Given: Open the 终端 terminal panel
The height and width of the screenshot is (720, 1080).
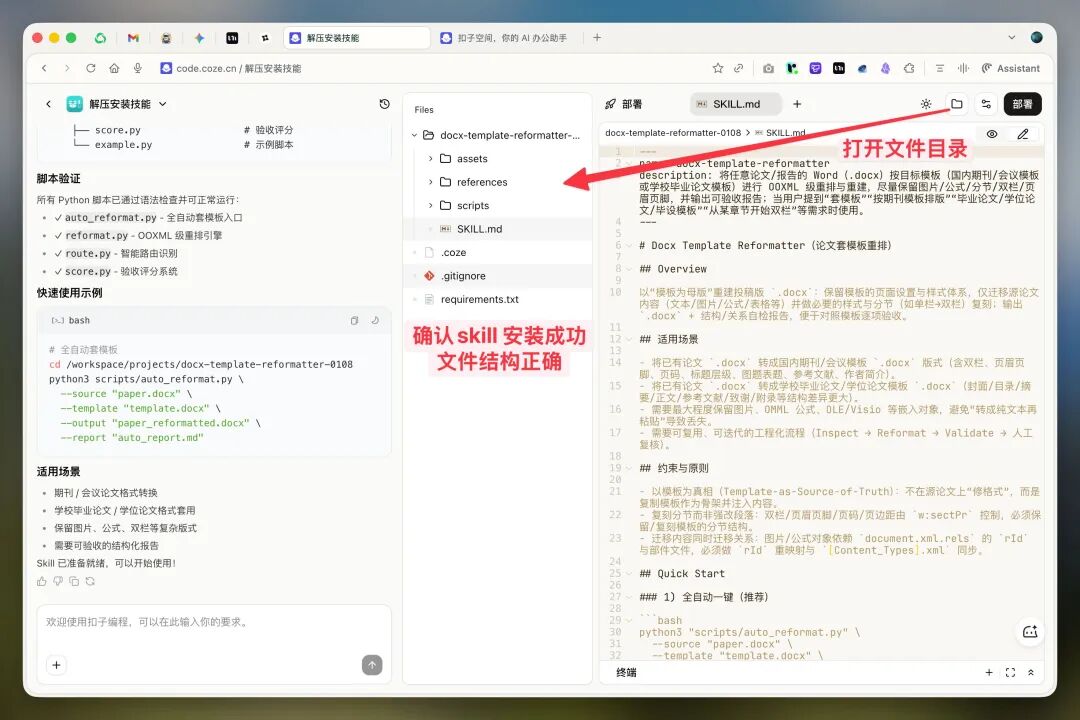Looking at the screenshot, I should tap(626, 672).
